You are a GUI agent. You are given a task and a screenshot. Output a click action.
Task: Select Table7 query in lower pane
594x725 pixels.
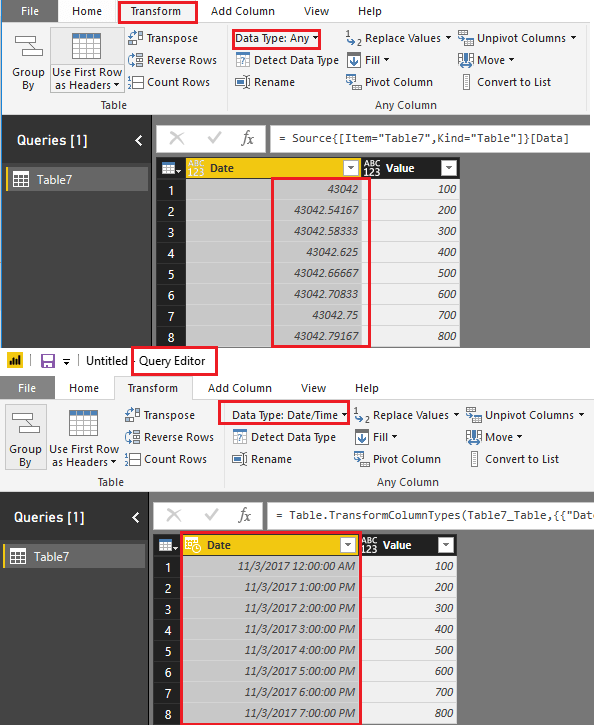coord(74,556)
